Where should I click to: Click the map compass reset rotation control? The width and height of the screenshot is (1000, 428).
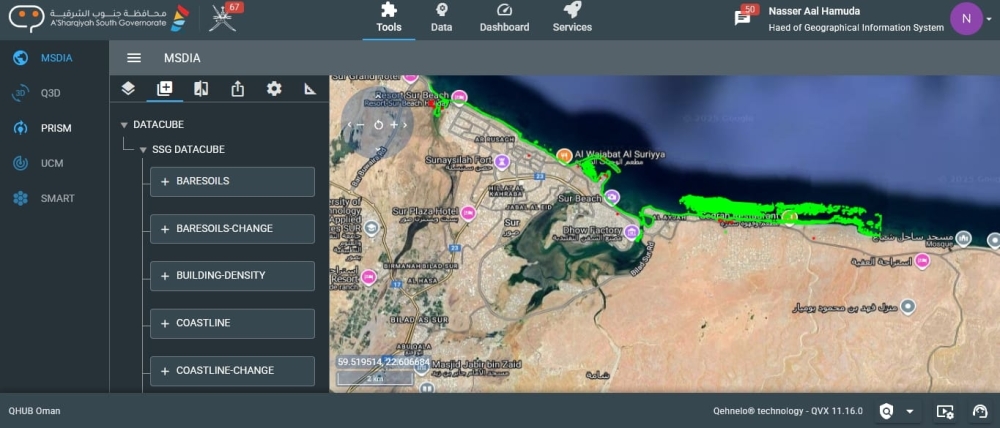pos(378,125)
